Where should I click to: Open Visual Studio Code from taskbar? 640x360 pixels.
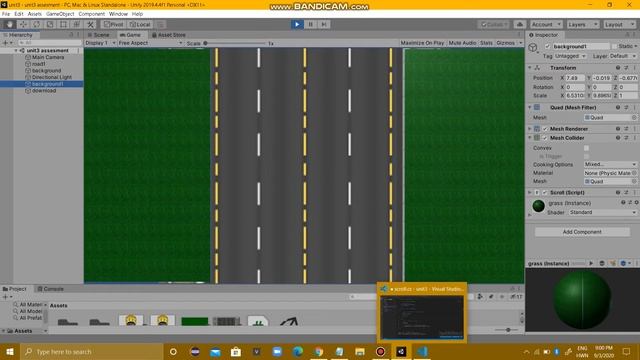422,351
